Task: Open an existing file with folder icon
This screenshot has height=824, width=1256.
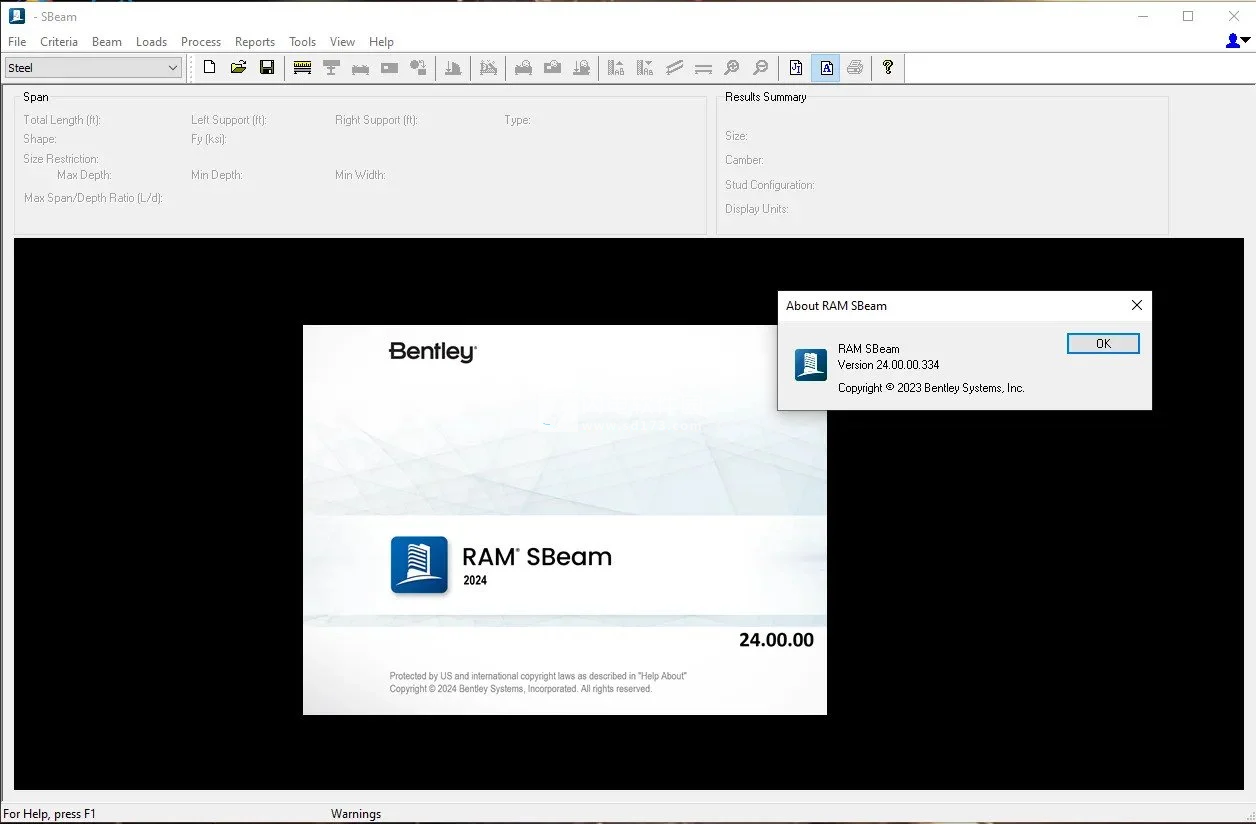Action: (x=238, y=67)
